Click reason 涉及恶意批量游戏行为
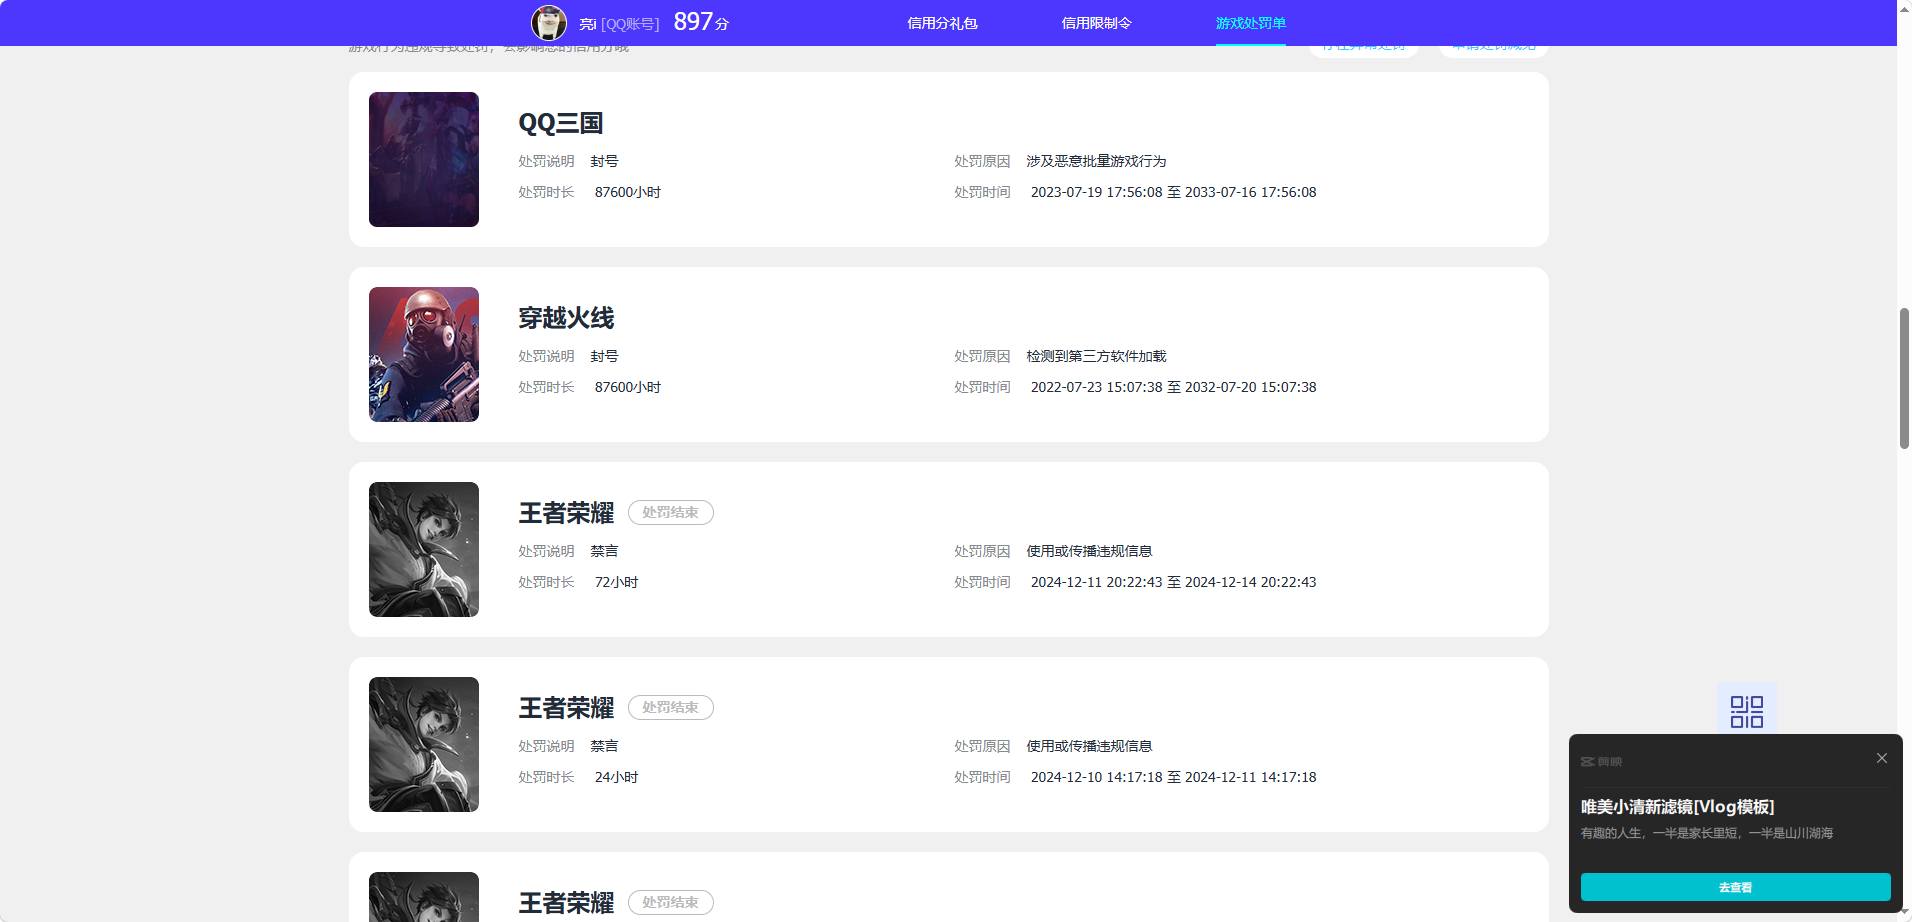Screen dimensions: 1912x922 tap(1096, 161)
